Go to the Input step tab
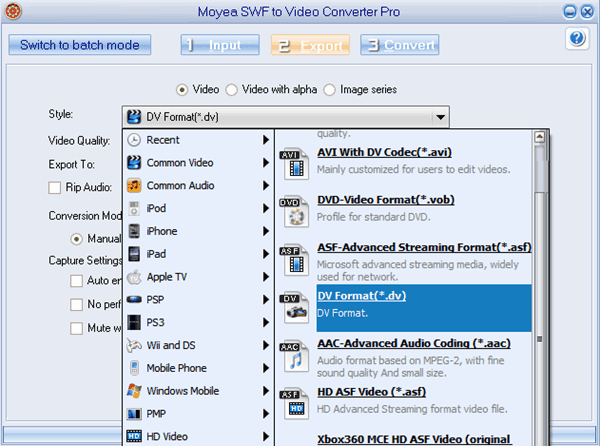The image size is (600, 446). pos(220,45)
